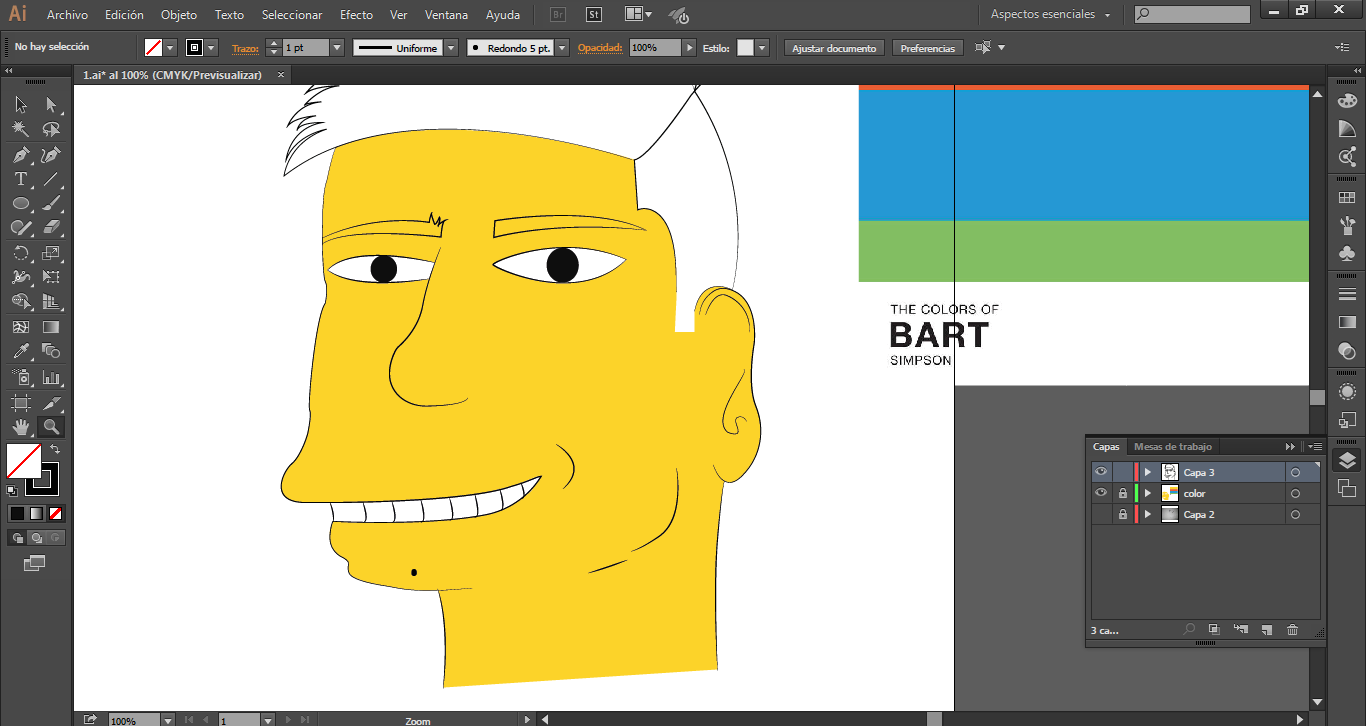Activate the Eyedropper tool
Screen dimensions: 1366x726
(20, 352)
